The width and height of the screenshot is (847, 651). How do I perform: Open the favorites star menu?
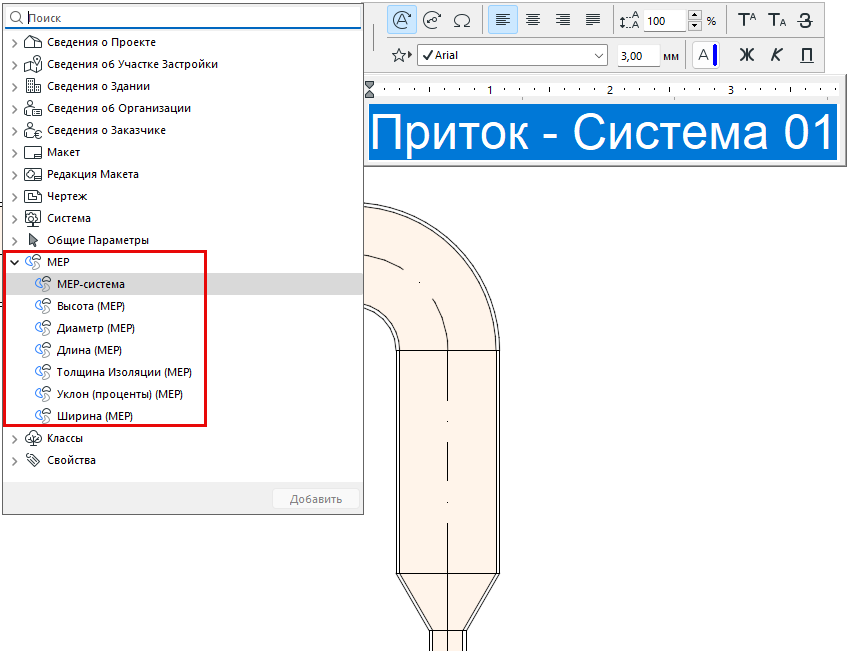401,55
